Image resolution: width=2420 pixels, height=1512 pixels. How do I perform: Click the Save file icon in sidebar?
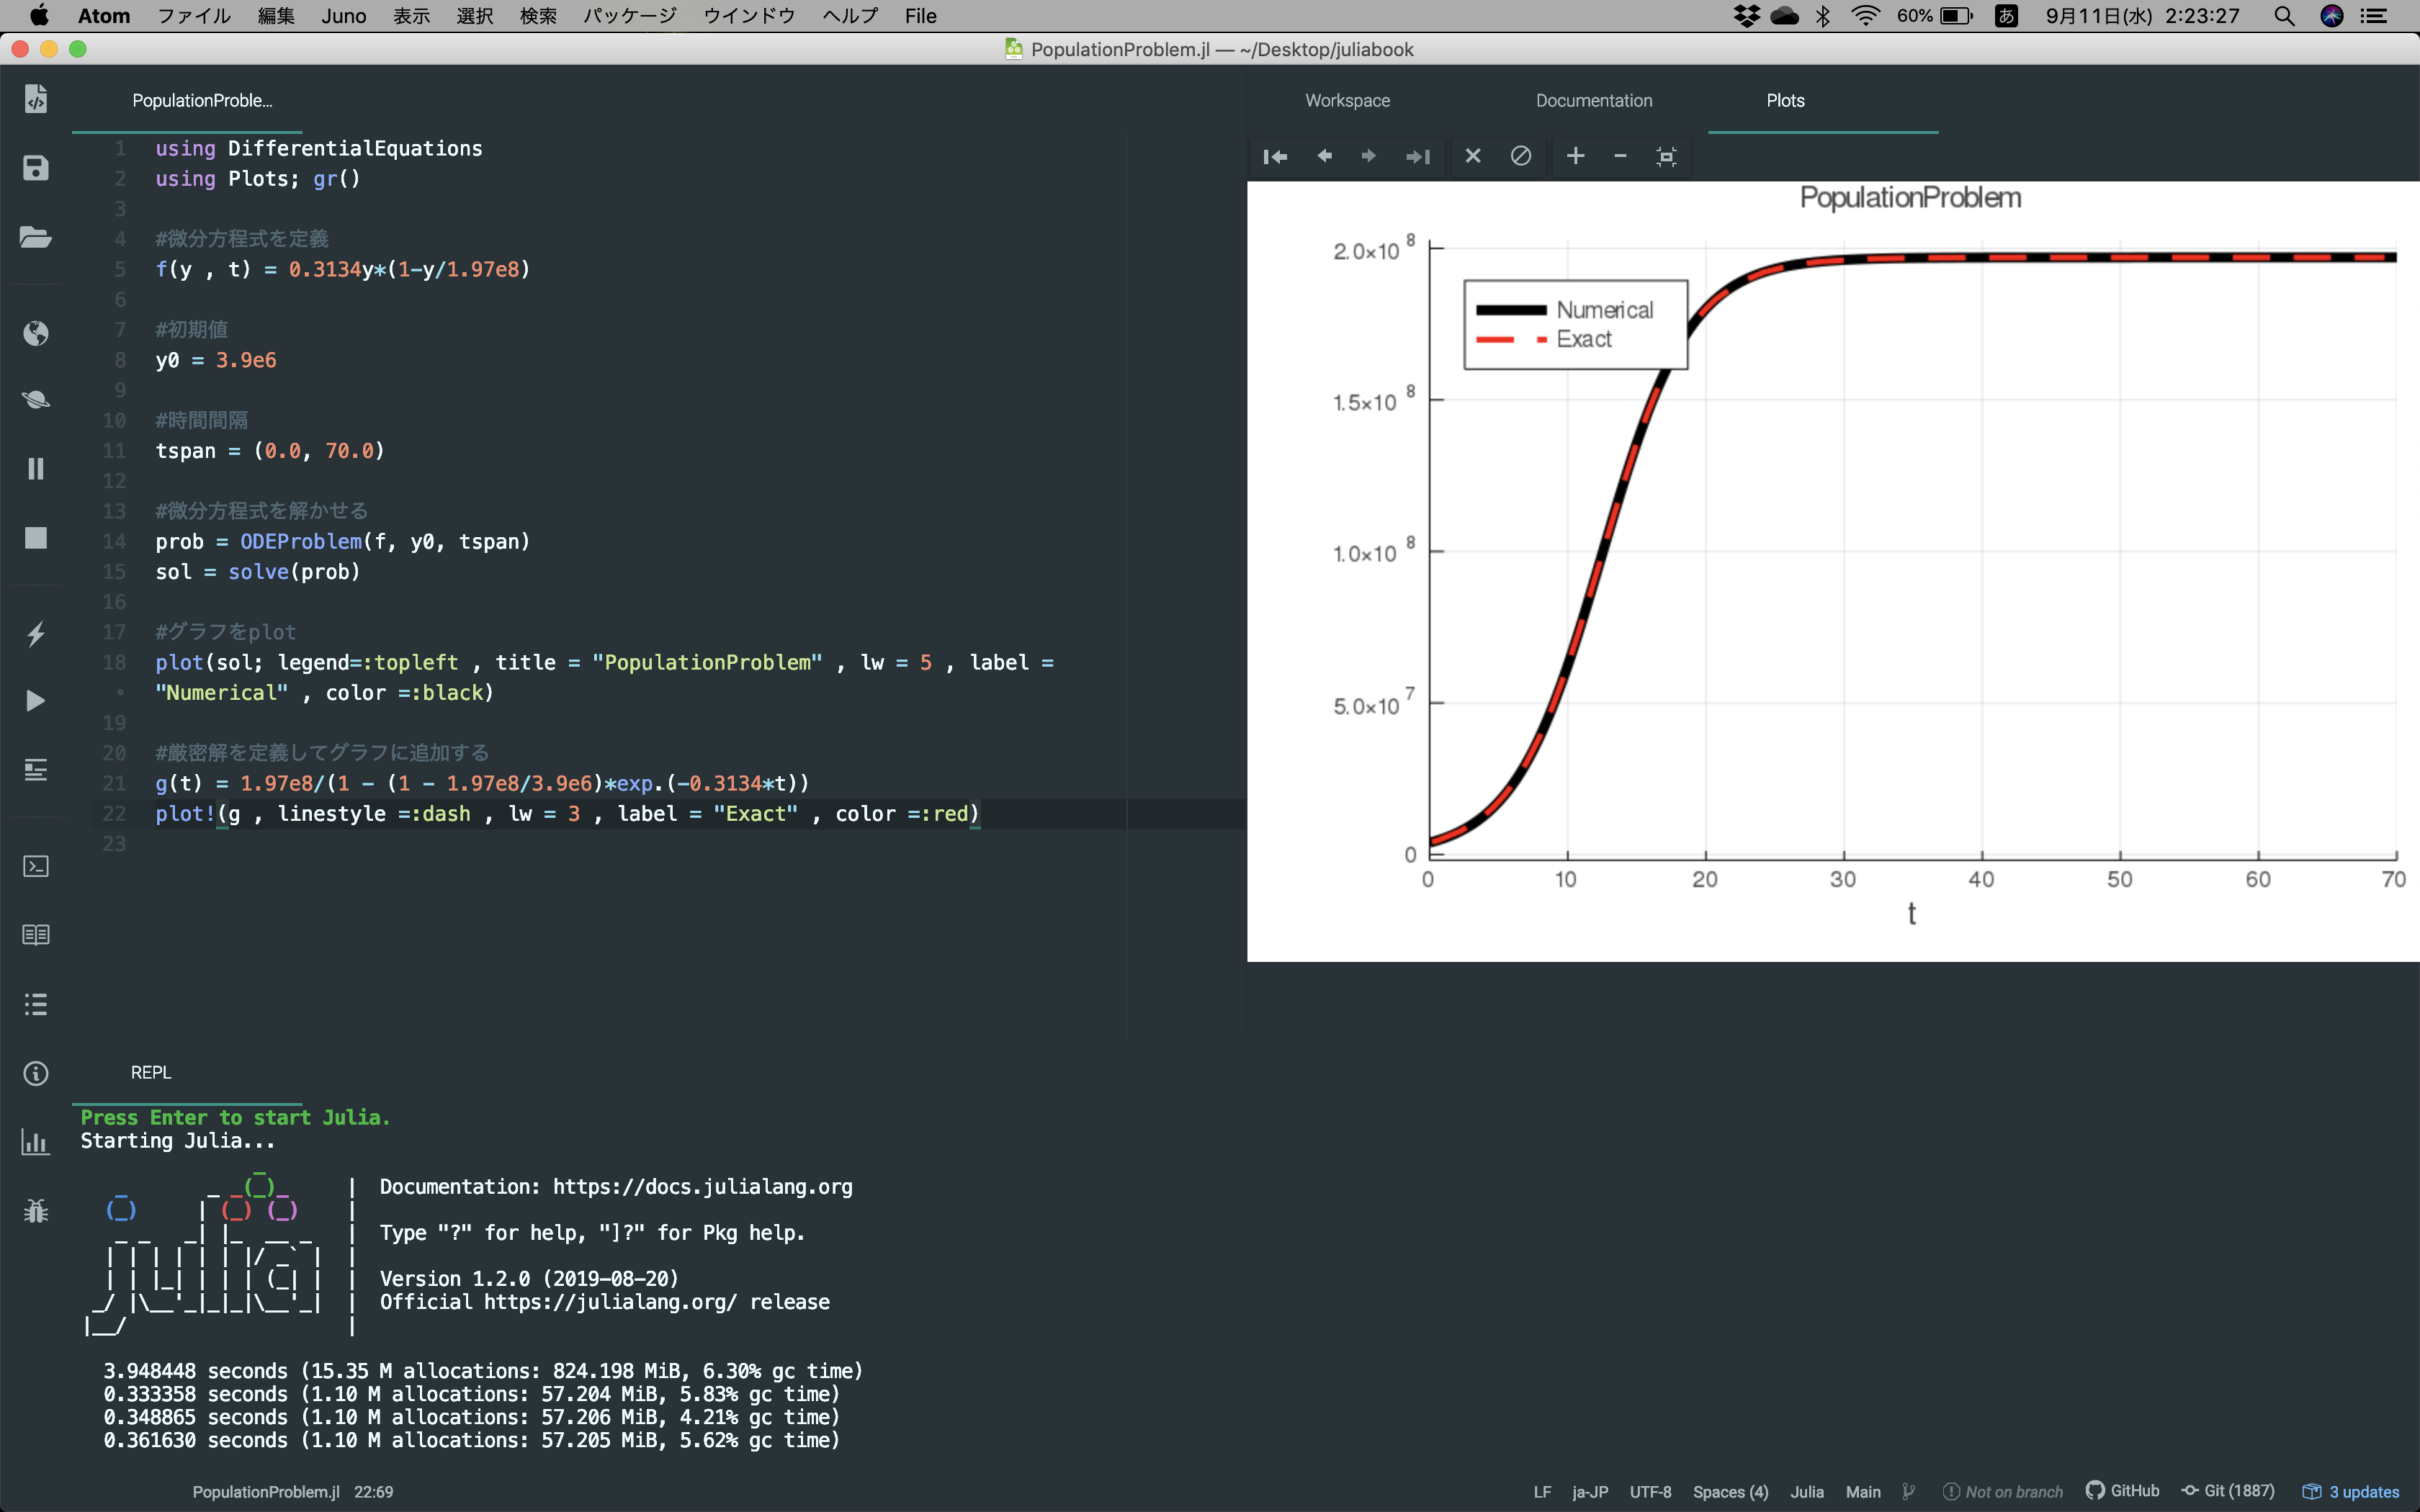pyautogui.click(x=36, y=168)
